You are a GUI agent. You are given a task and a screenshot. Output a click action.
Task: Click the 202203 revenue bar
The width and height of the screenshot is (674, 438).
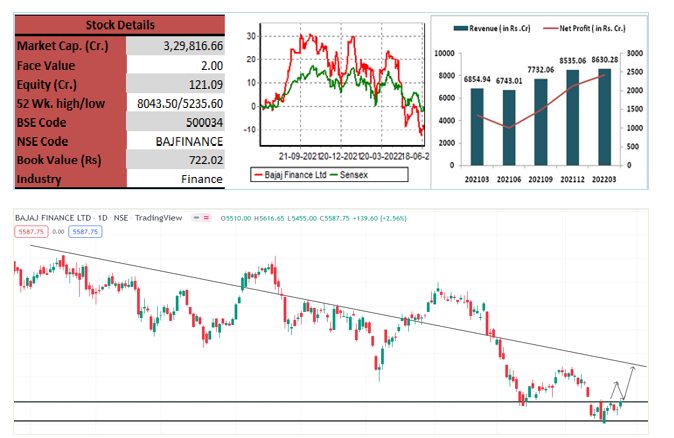tap(604, 117)
